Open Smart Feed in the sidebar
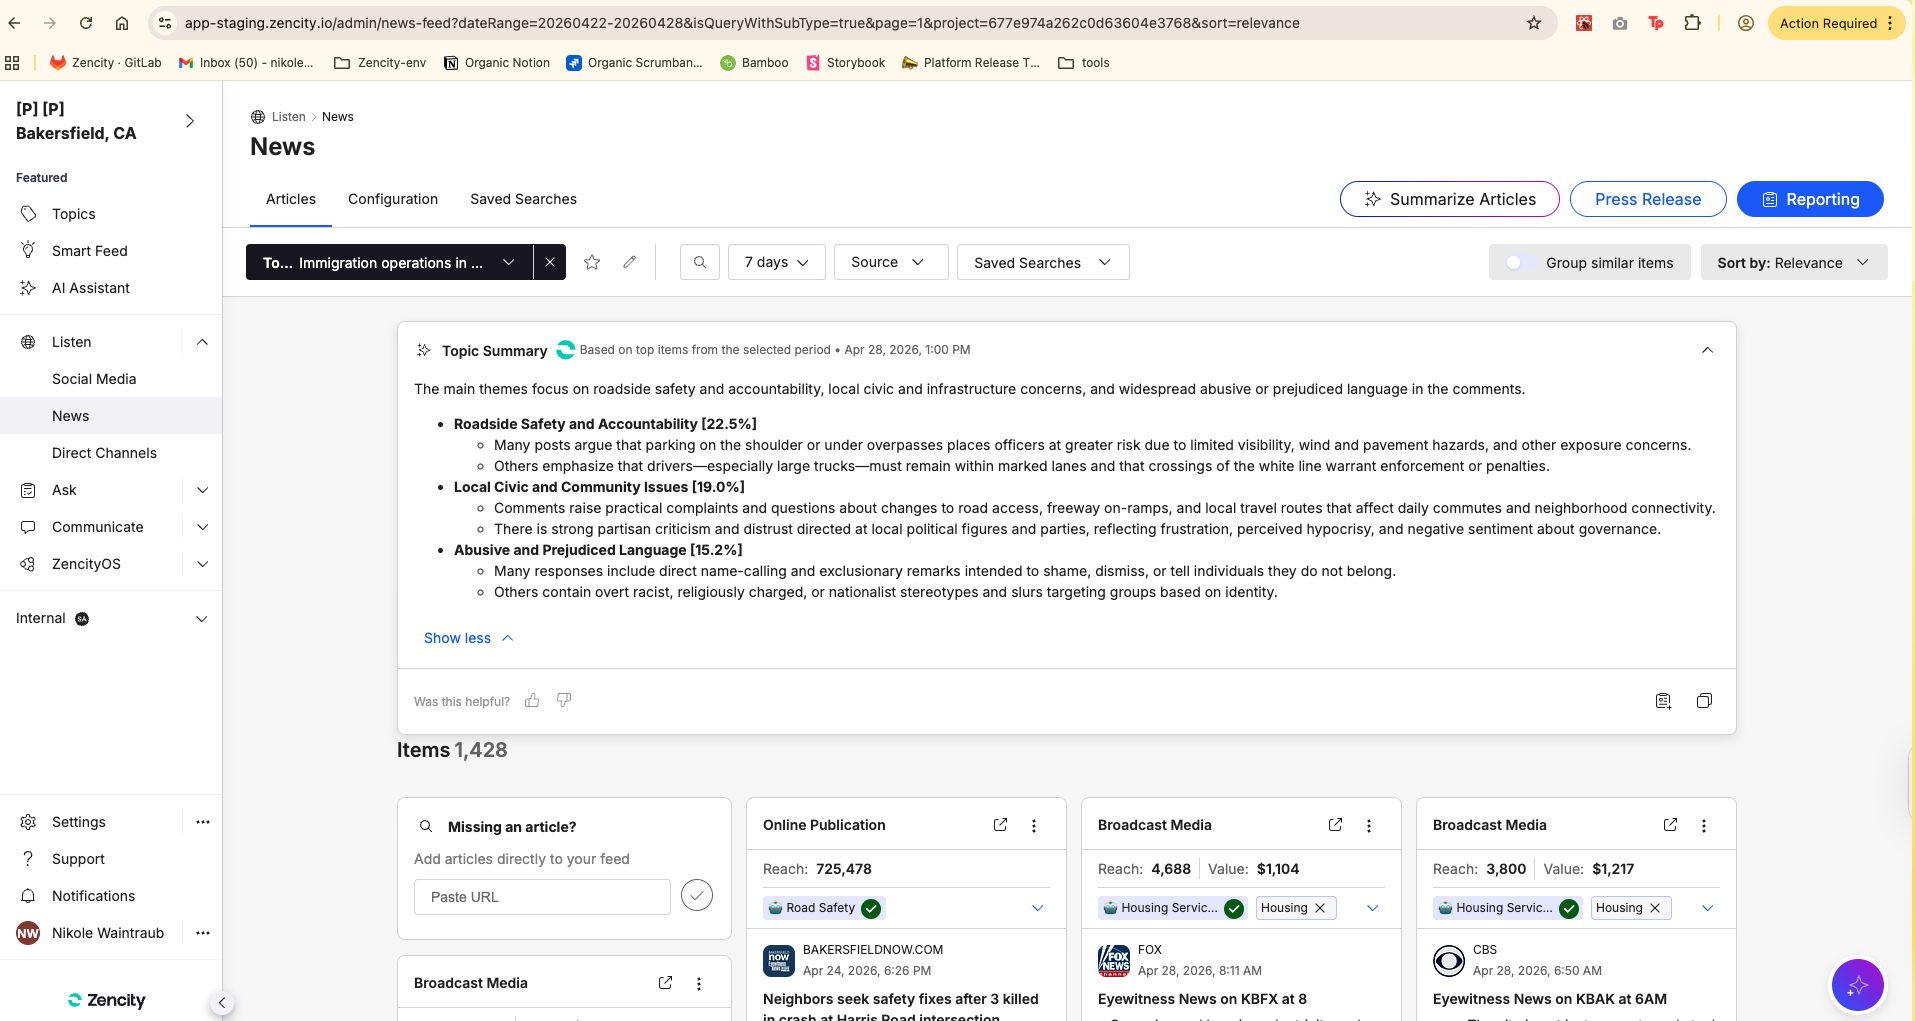The height and width of the screenshot is (1021, 1915). tap(90, 251)
